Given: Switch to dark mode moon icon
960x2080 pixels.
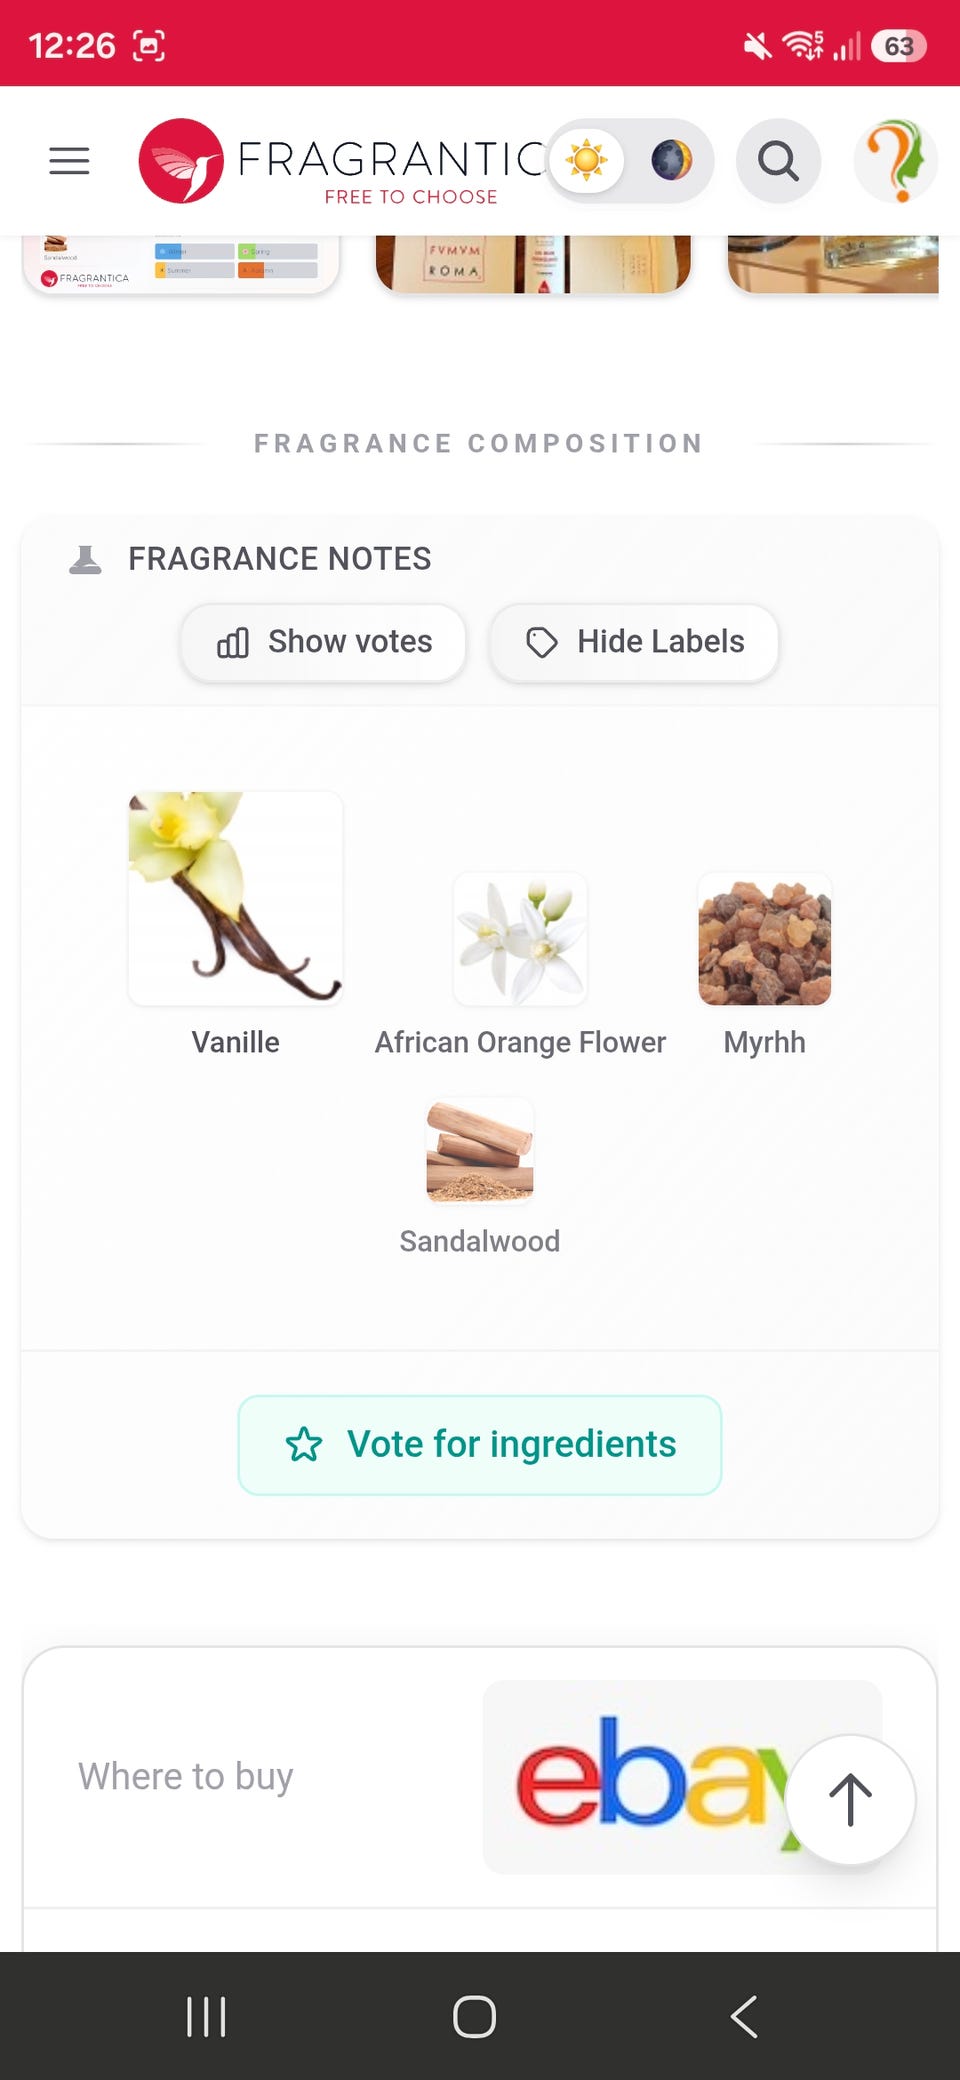Looking at the screenshot, I should [x=672, y=160].
